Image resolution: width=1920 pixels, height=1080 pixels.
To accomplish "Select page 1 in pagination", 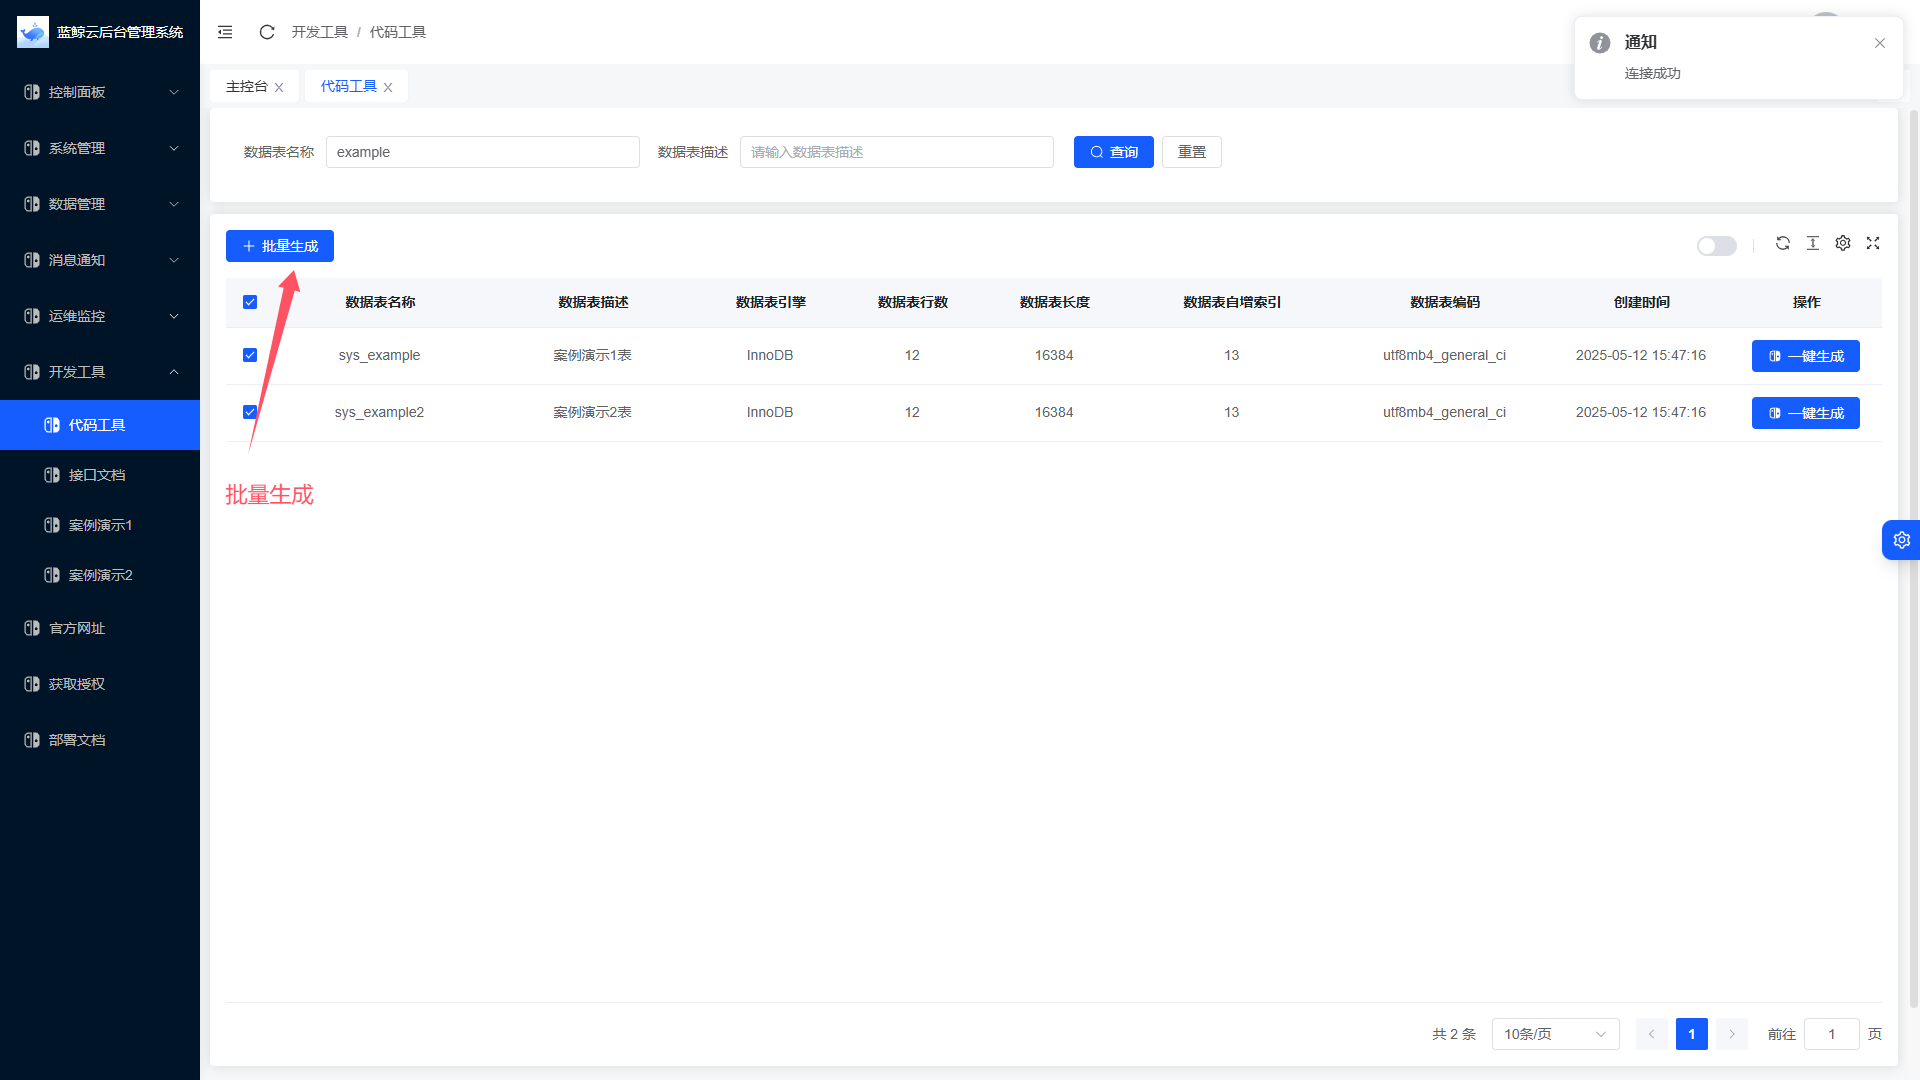I will click(1692, 1034).
